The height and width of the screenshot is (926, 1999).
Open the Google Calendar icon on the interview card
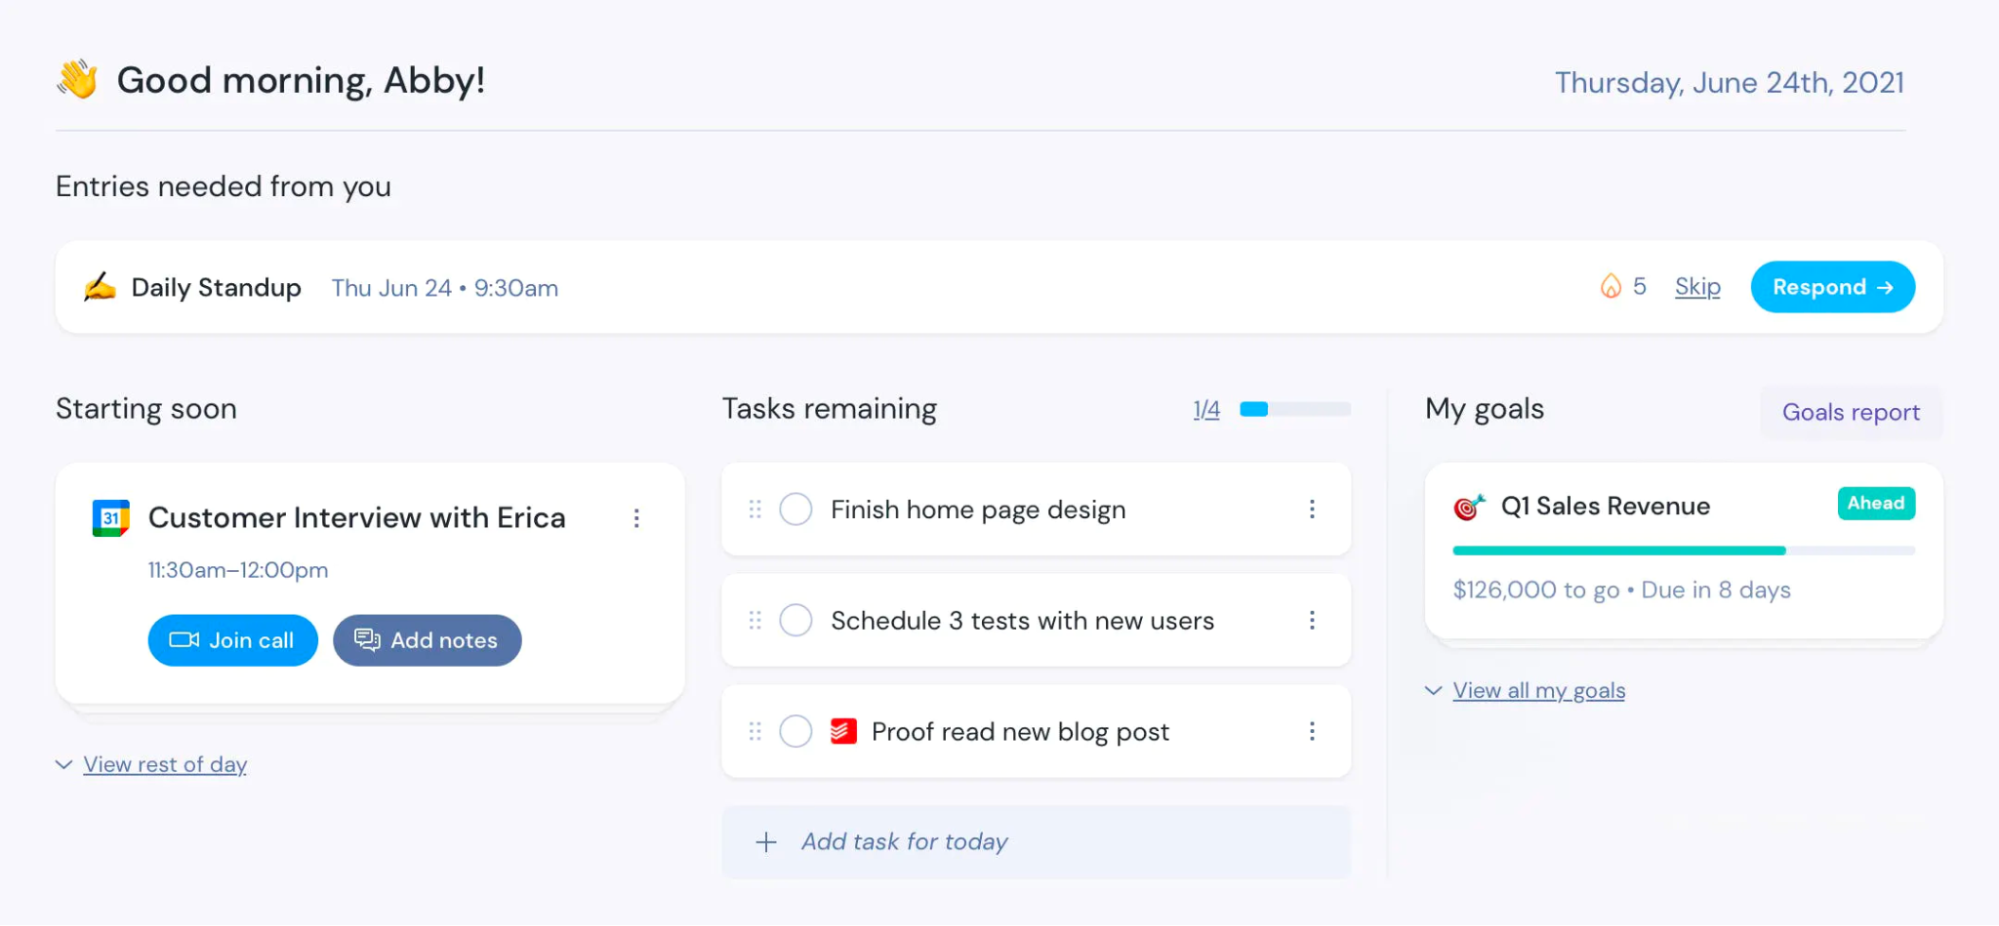click(x=111, y=518)
